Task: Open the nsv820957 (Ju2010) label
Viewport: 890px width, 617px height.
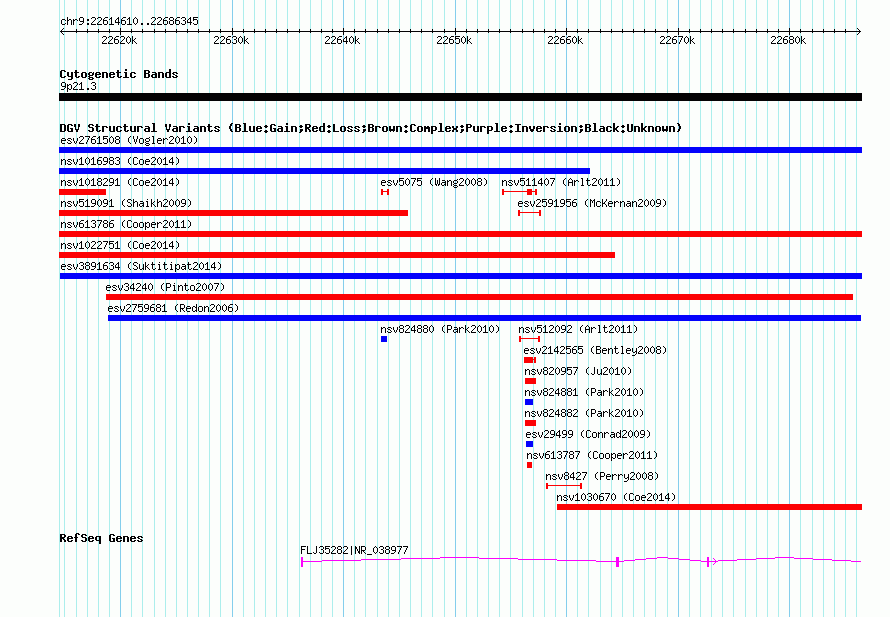Action: point(578,371)
